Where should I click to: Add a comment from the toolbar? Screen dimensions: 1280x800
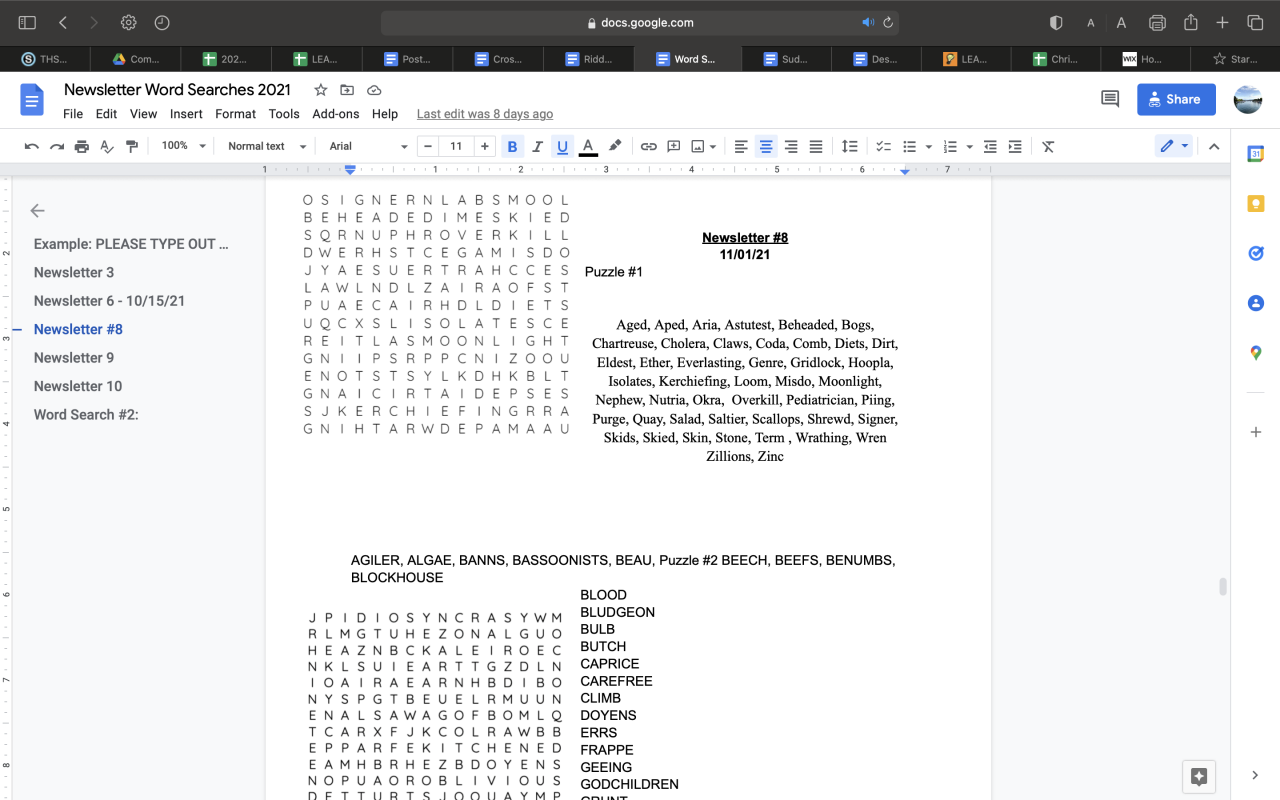click(674, 146)
